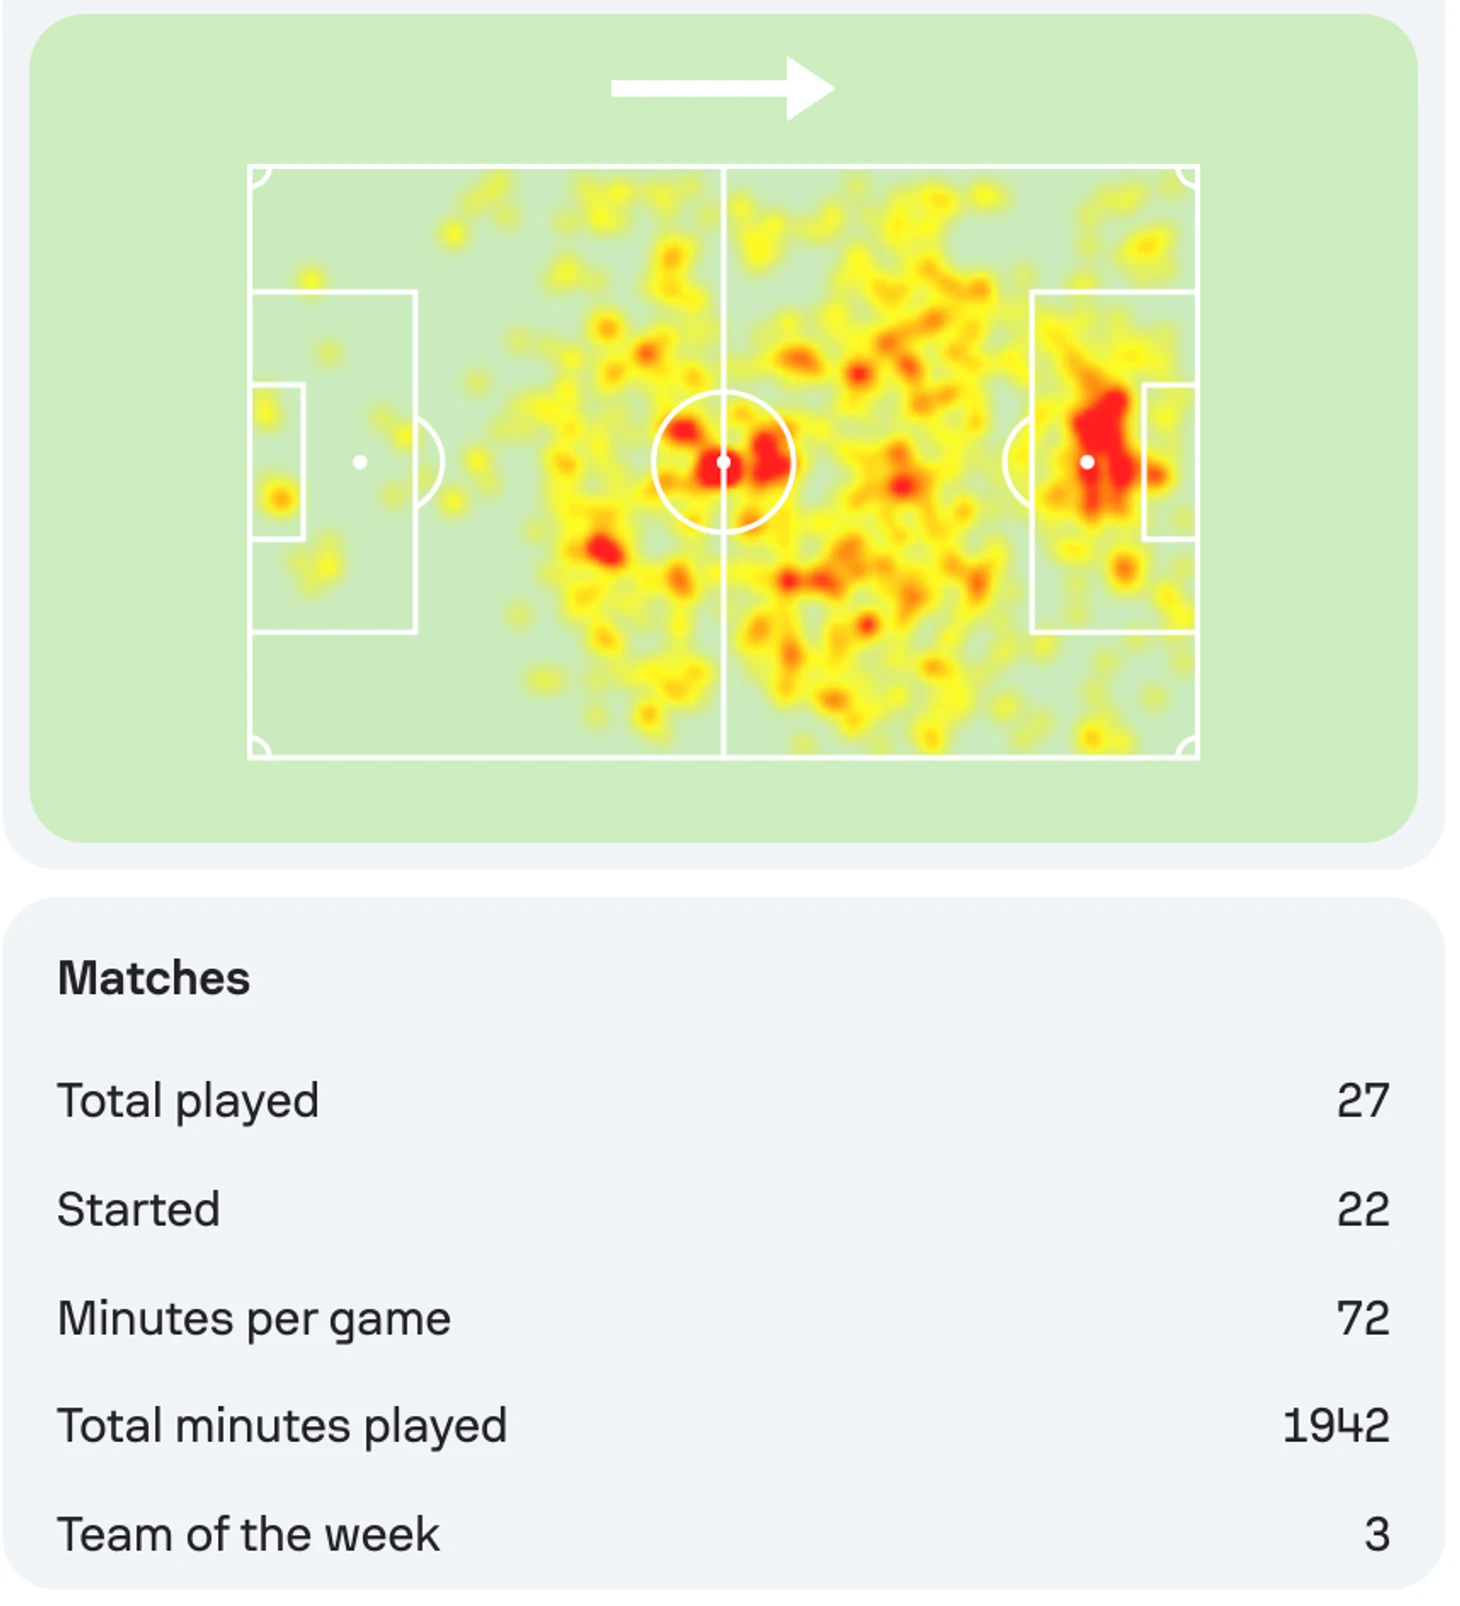Click the left penalty spot on heatmap
1460x1606 pixels.
(x=360, y=462)
